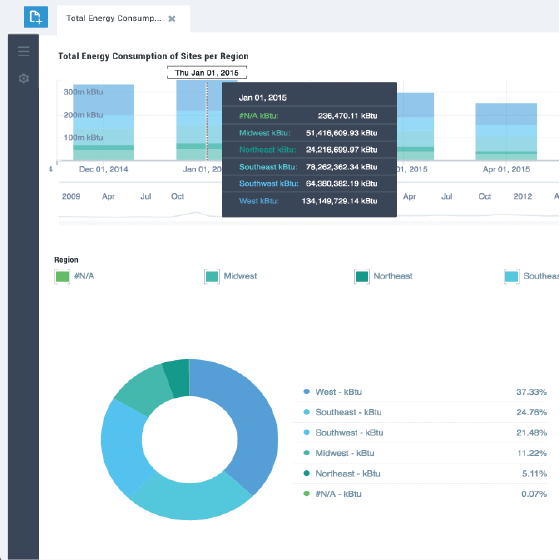Toggle the Midwest region checkbox
The height and width of the screenshot is (560, 560).
tap(212, 276)
